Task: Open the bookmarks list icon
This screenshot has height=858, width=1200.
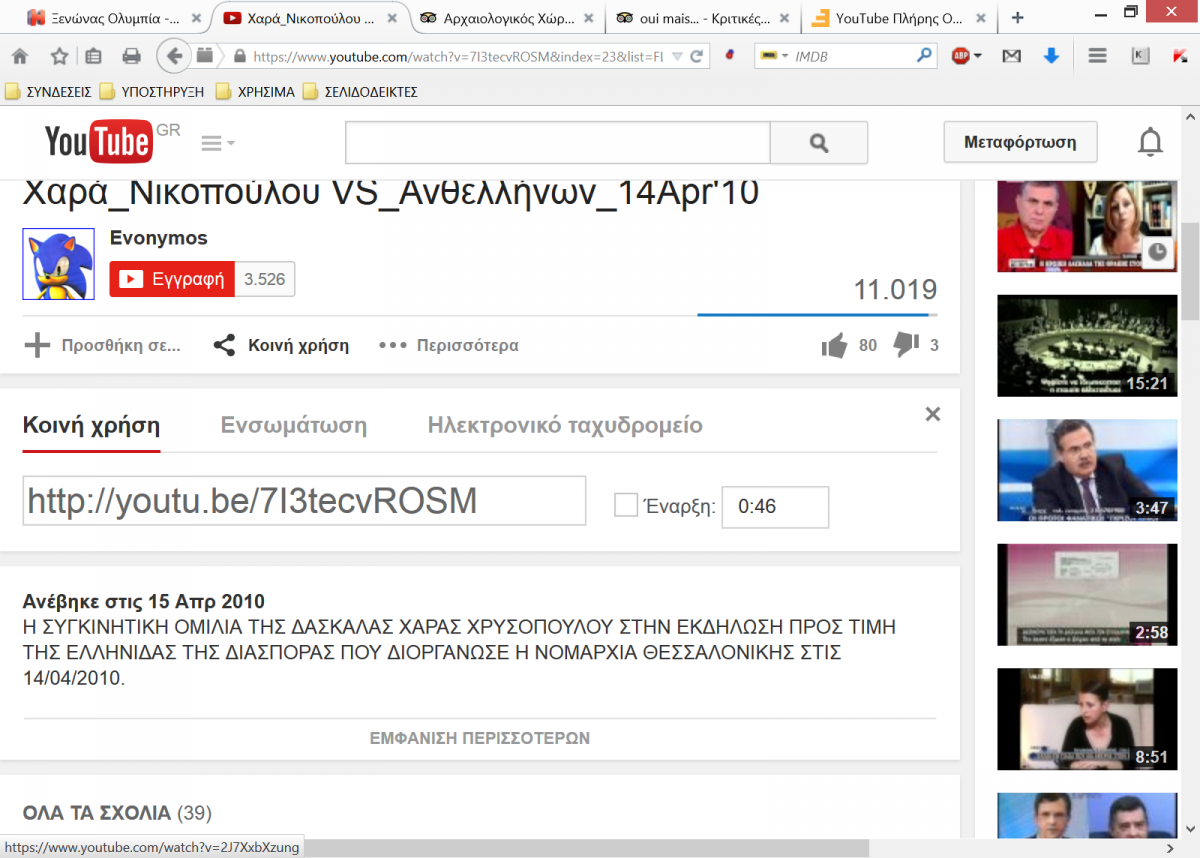Action: [x=94, y=56]
